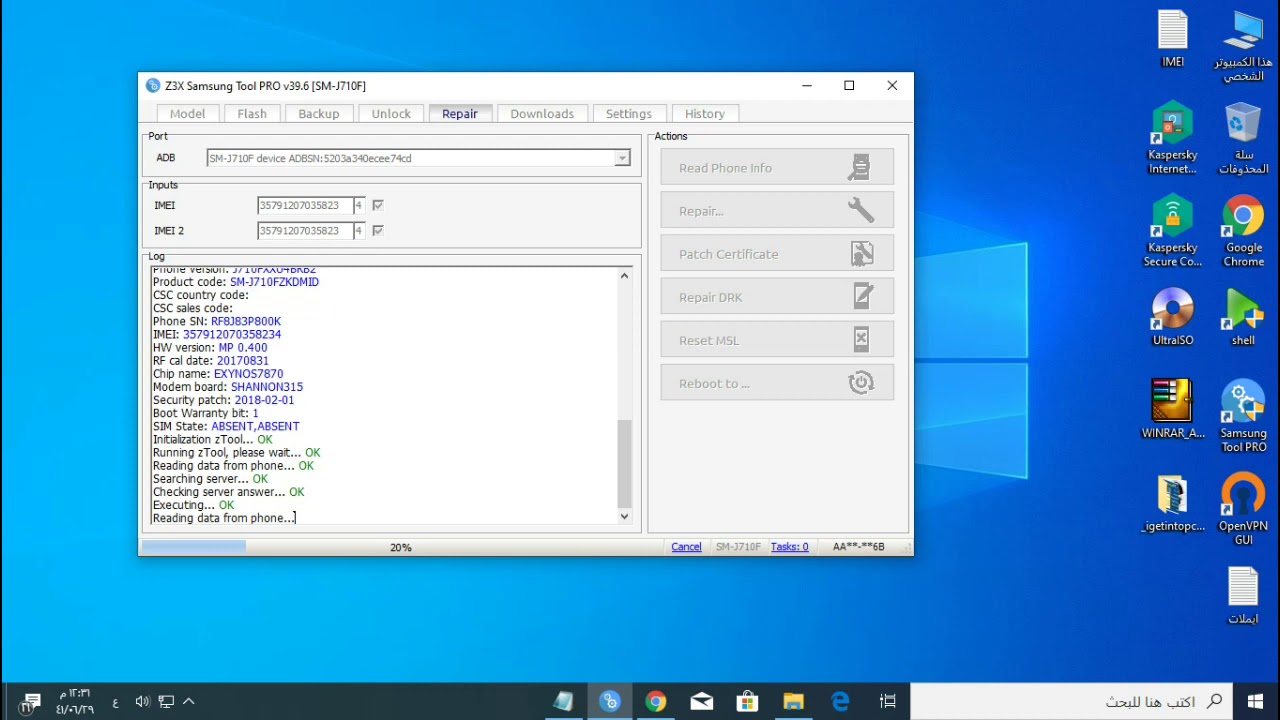Screen dimensions: 1280x720
Task: Open Google Chrome desktop shortcut
Action: [1243, 232]
